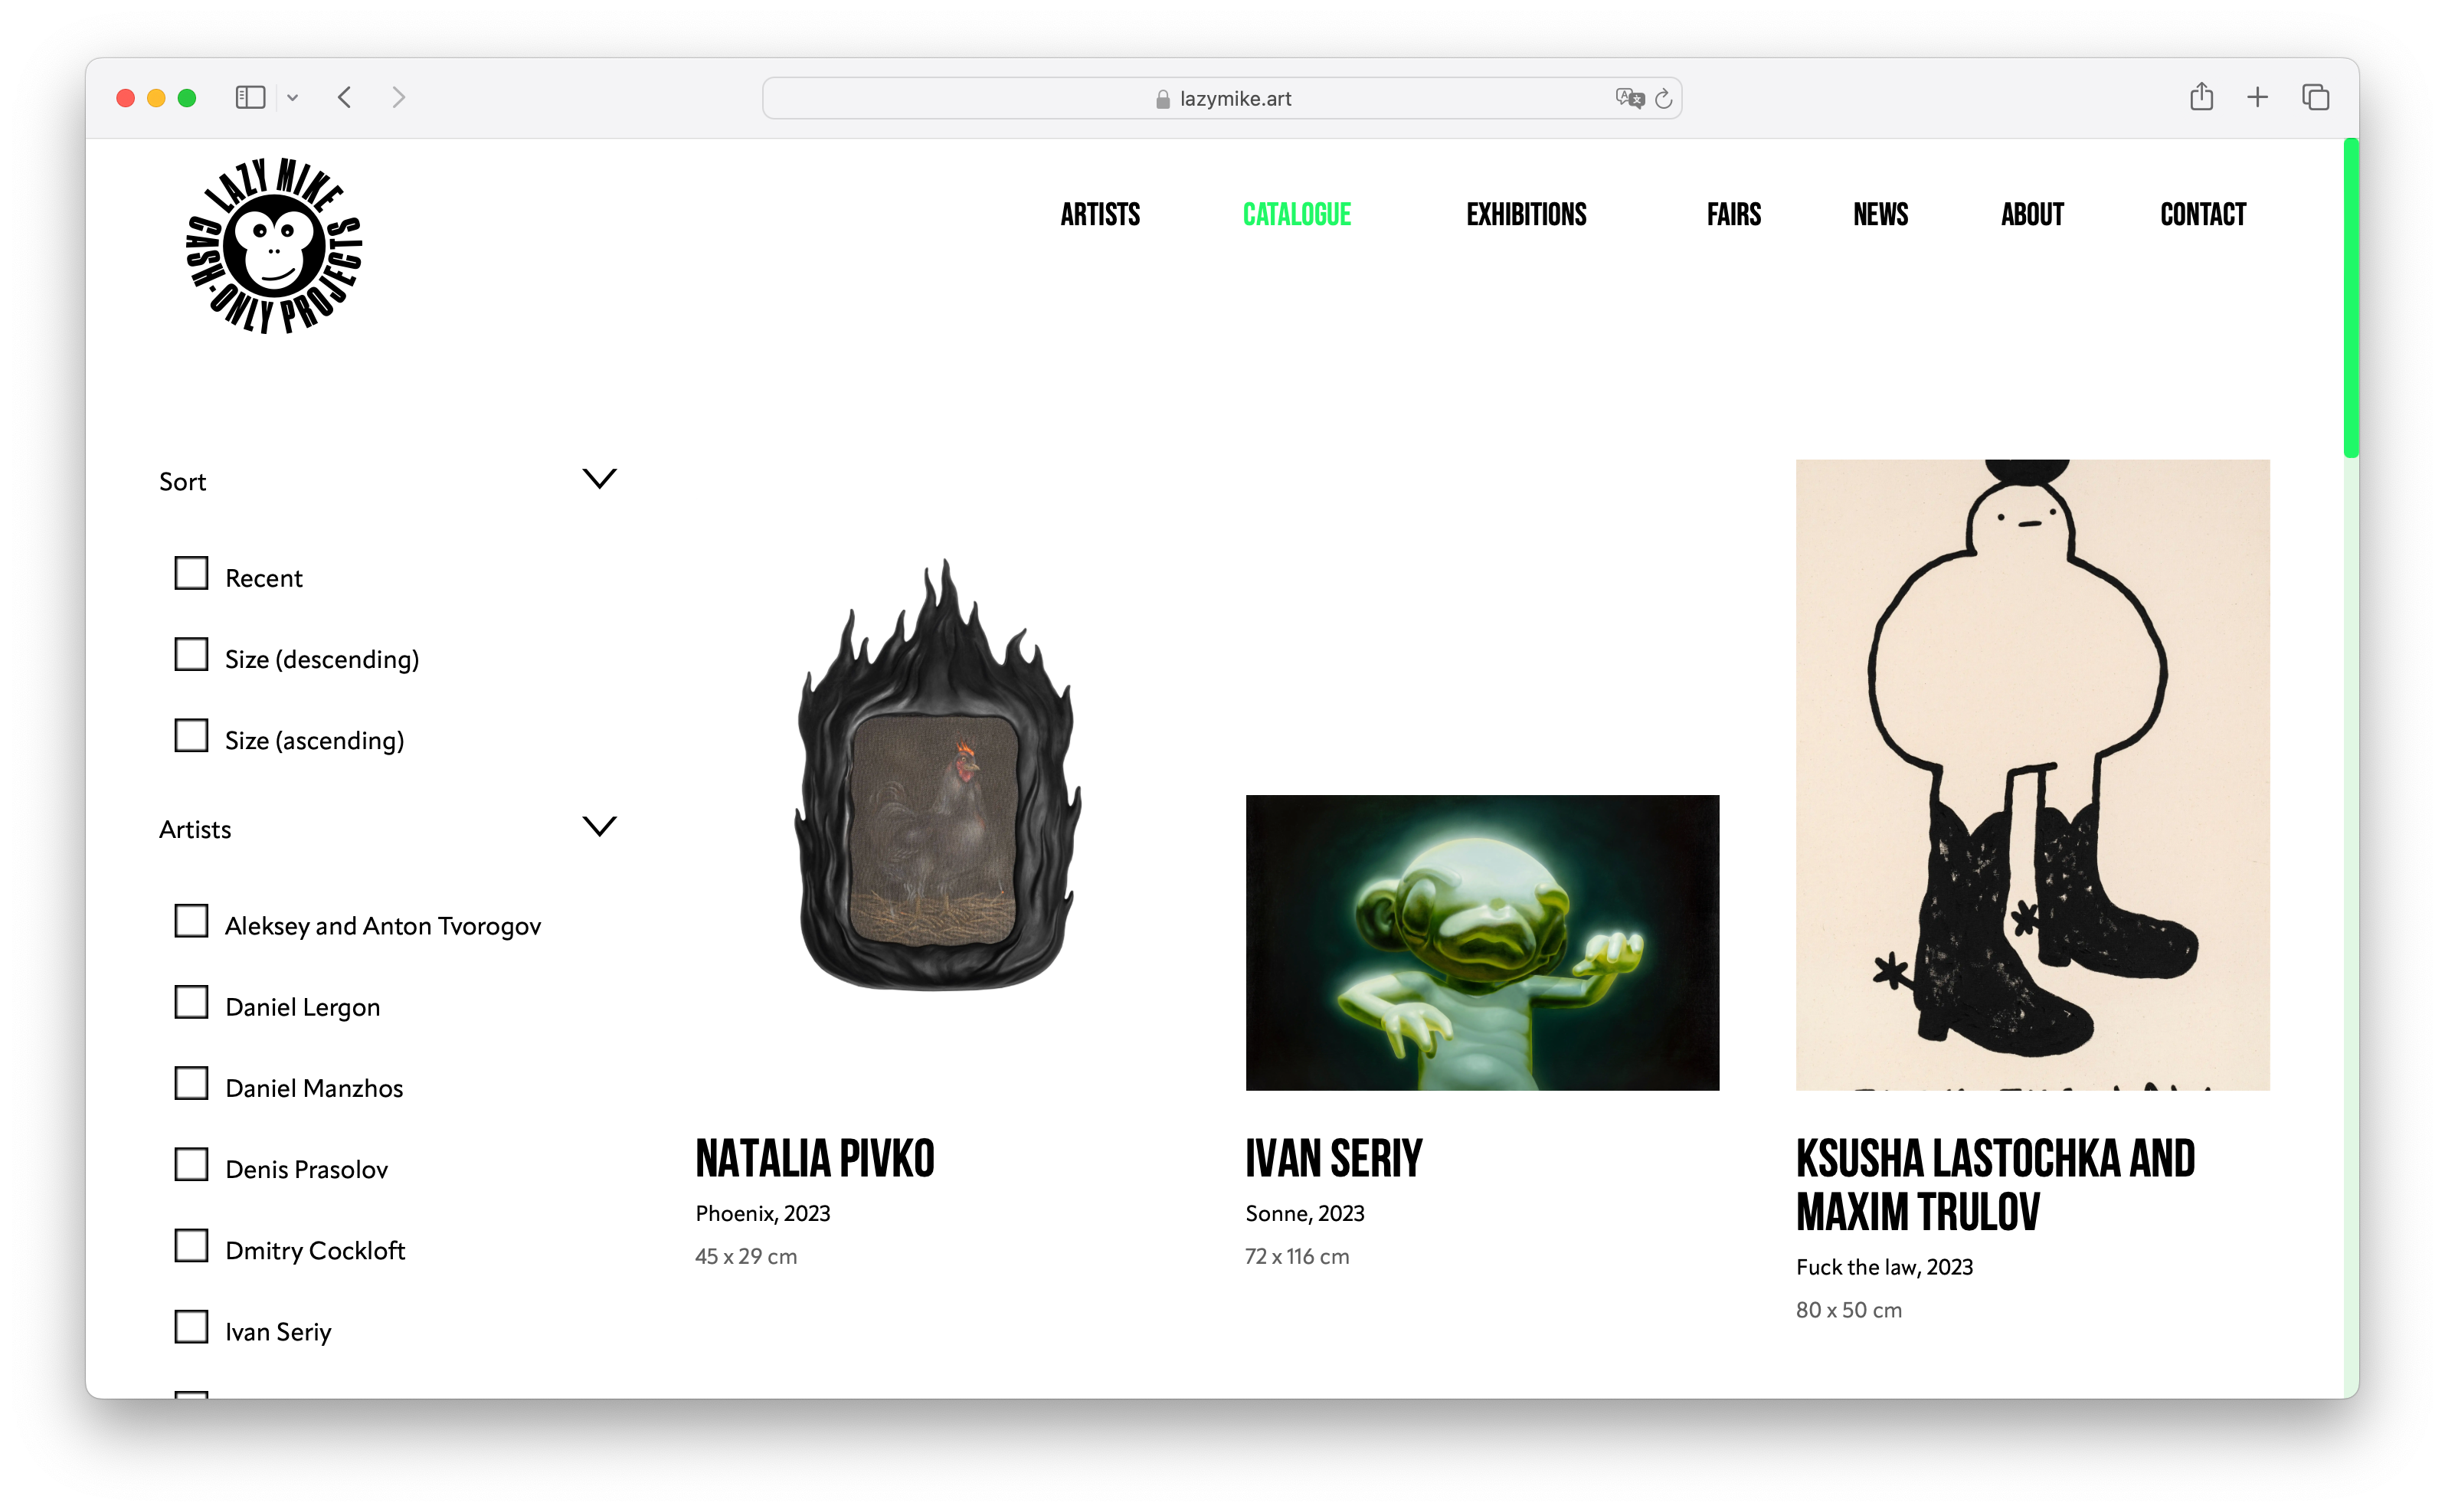Open the Exhibitions menu item
2445x1512 pixels.
[1526, 215]
